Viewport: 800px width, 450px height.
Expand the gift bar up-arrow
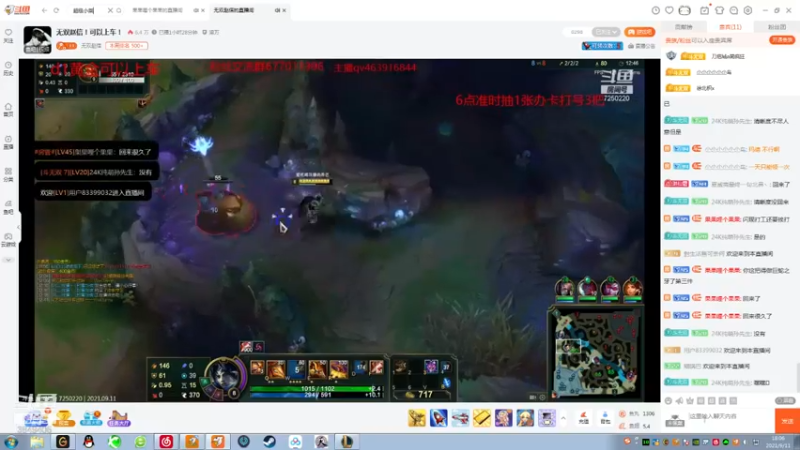point(563,418)
